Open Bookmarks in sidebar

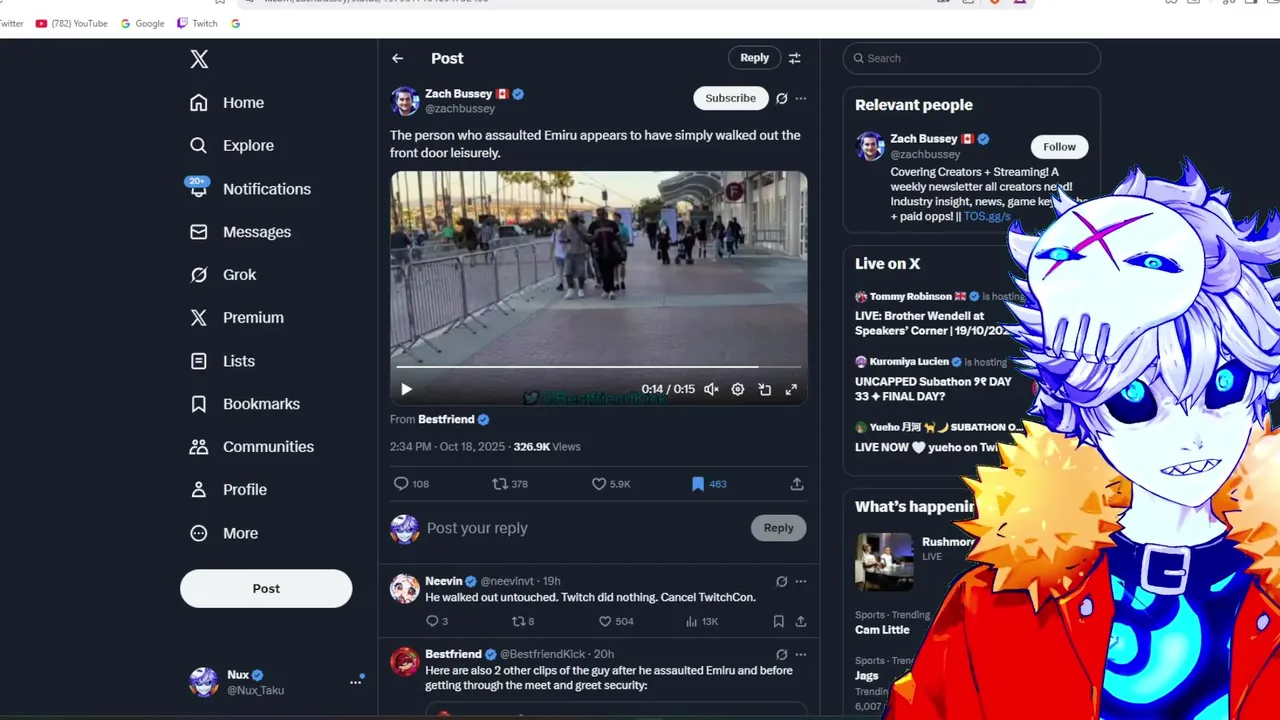(245, 404)
